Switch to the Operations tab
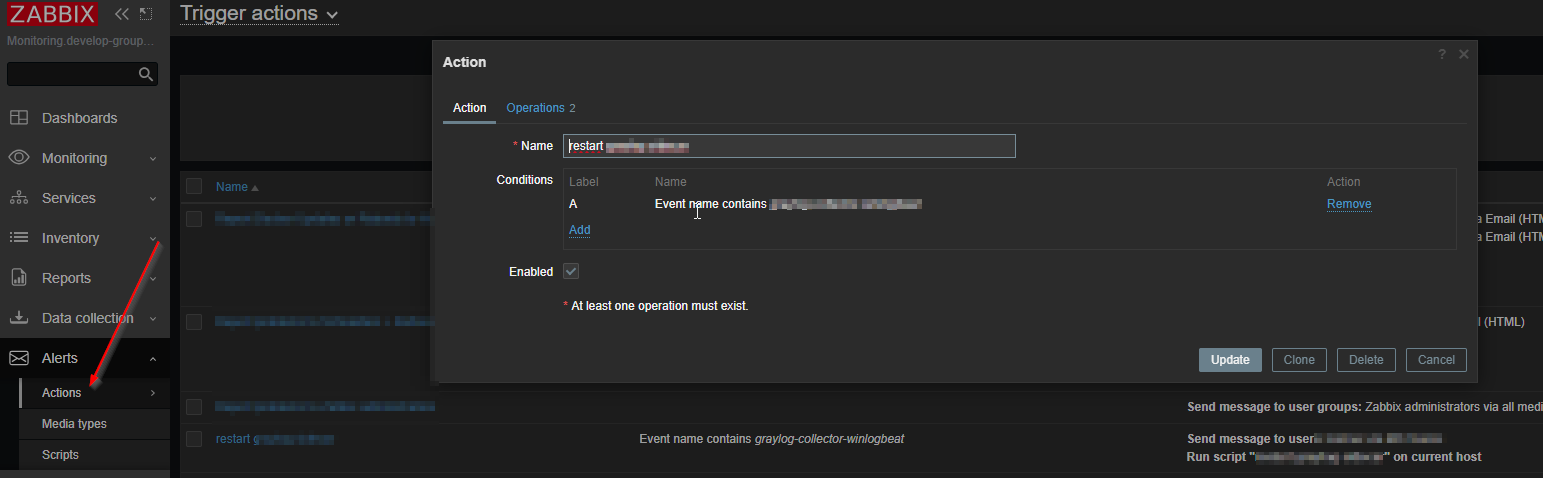 click(540, 108)
